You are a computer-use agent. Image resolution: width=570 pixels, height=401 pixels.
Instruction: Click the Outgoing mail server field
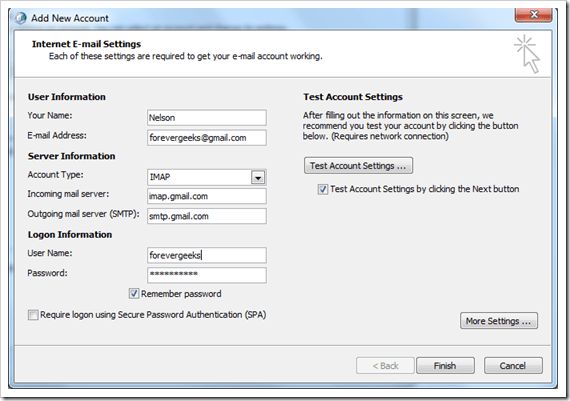(x=207, y=216)
